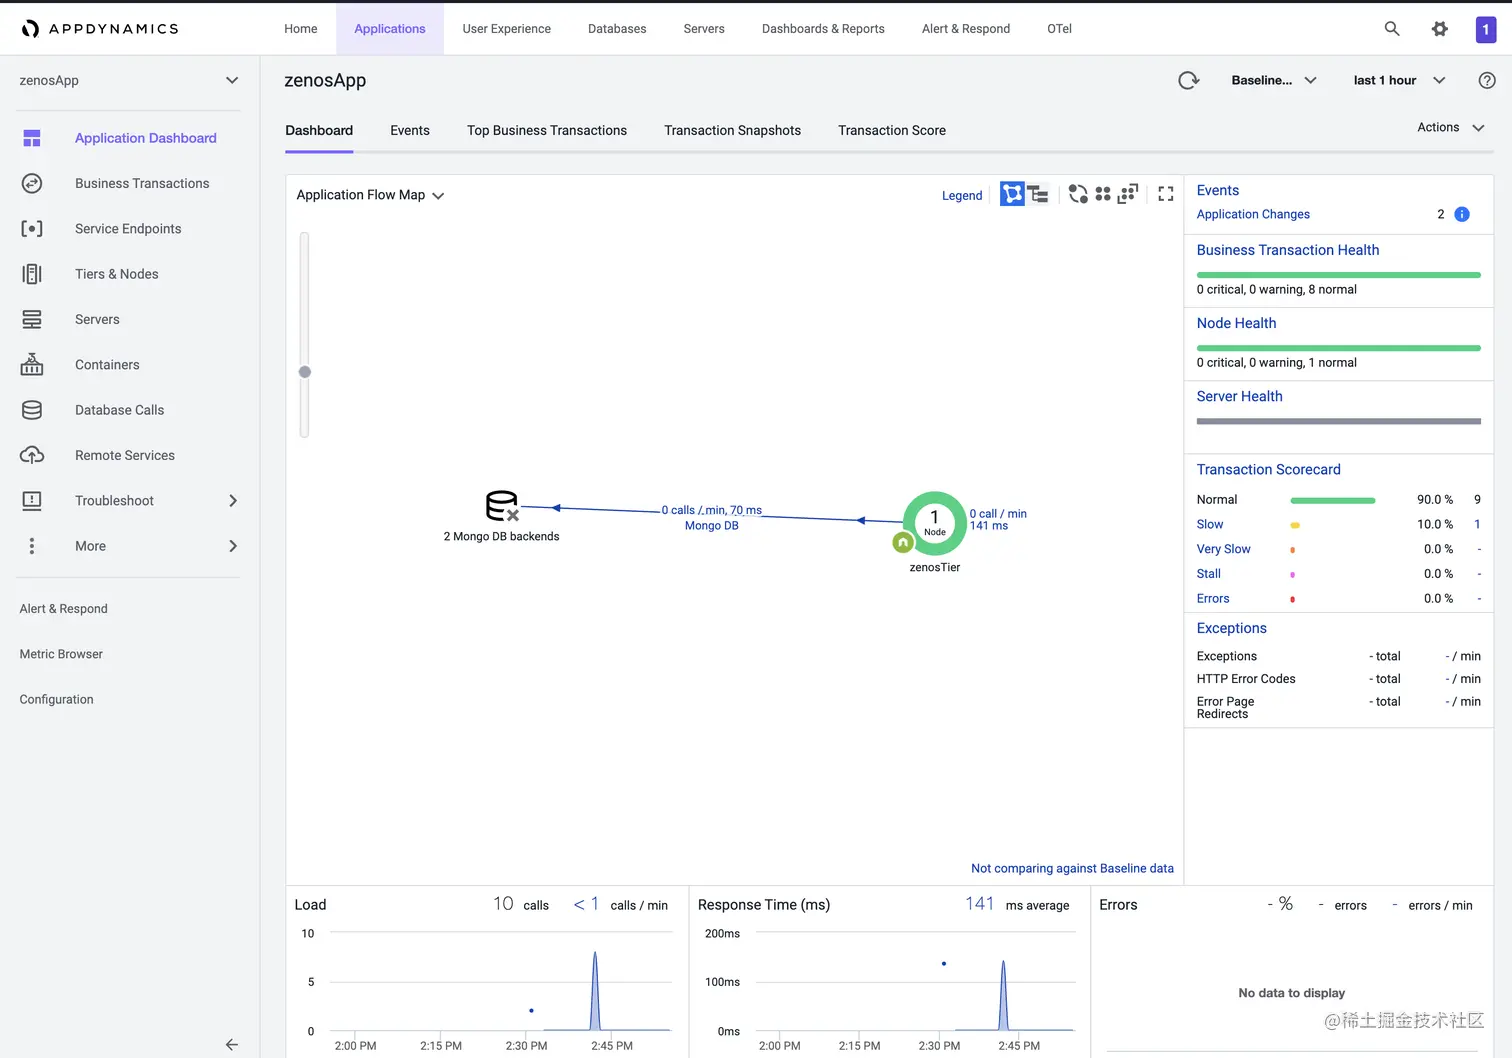Open the settings gear icon
Viewport: 1512px width, 1058px height.
1440,29
